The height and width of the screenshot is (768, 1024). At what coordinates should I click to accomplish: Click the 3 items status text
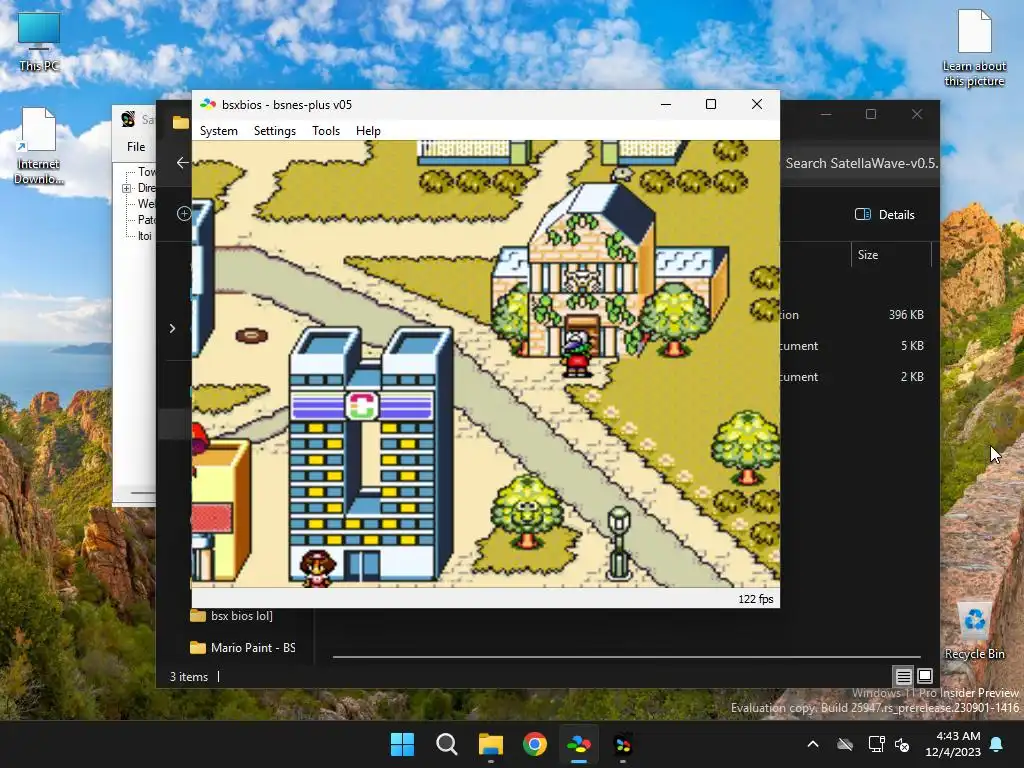189,677
